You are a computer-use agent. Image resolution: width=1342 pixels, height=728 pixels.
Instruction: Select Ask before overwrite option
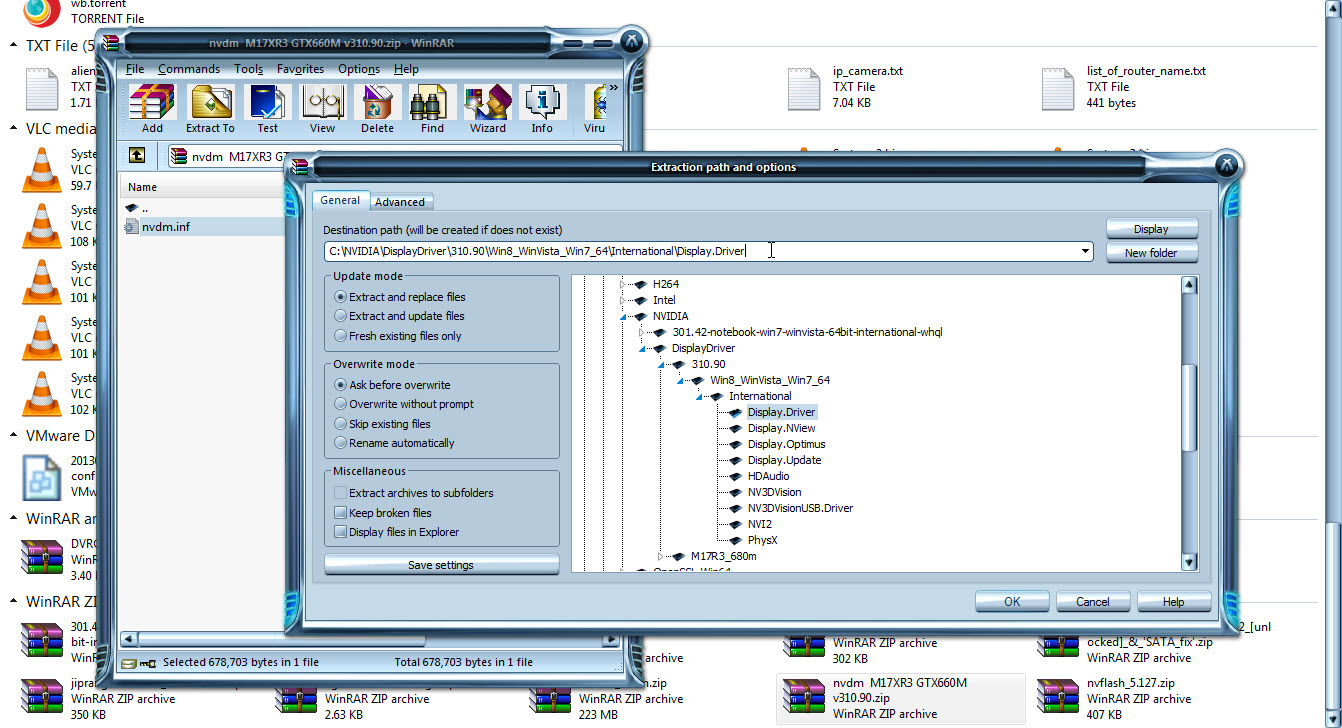(392, 385)
